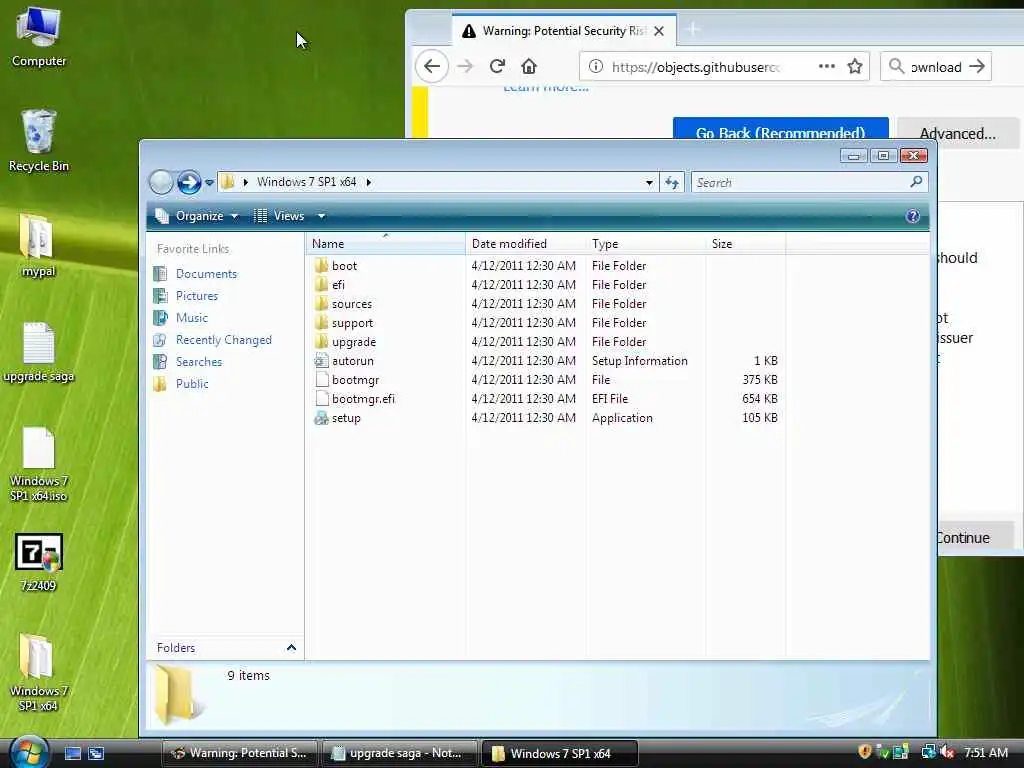Click Firefox reload button

[497, 66]
